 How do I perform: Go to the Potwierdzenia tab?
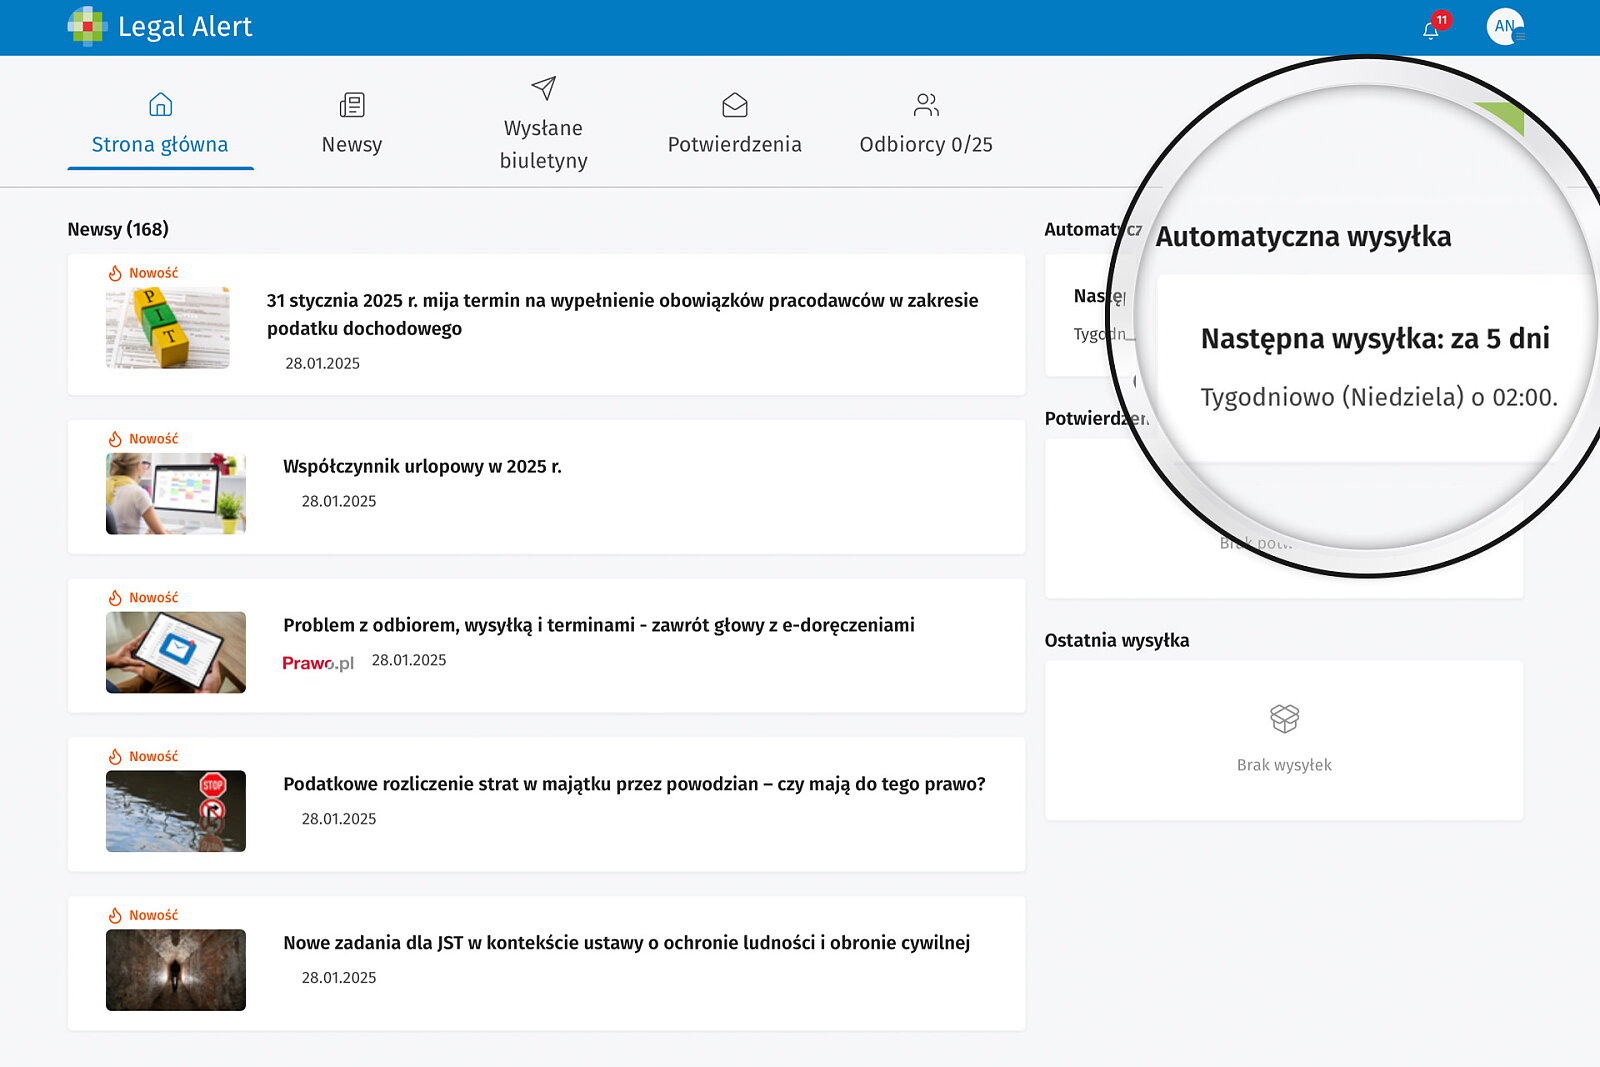[735, 145]
